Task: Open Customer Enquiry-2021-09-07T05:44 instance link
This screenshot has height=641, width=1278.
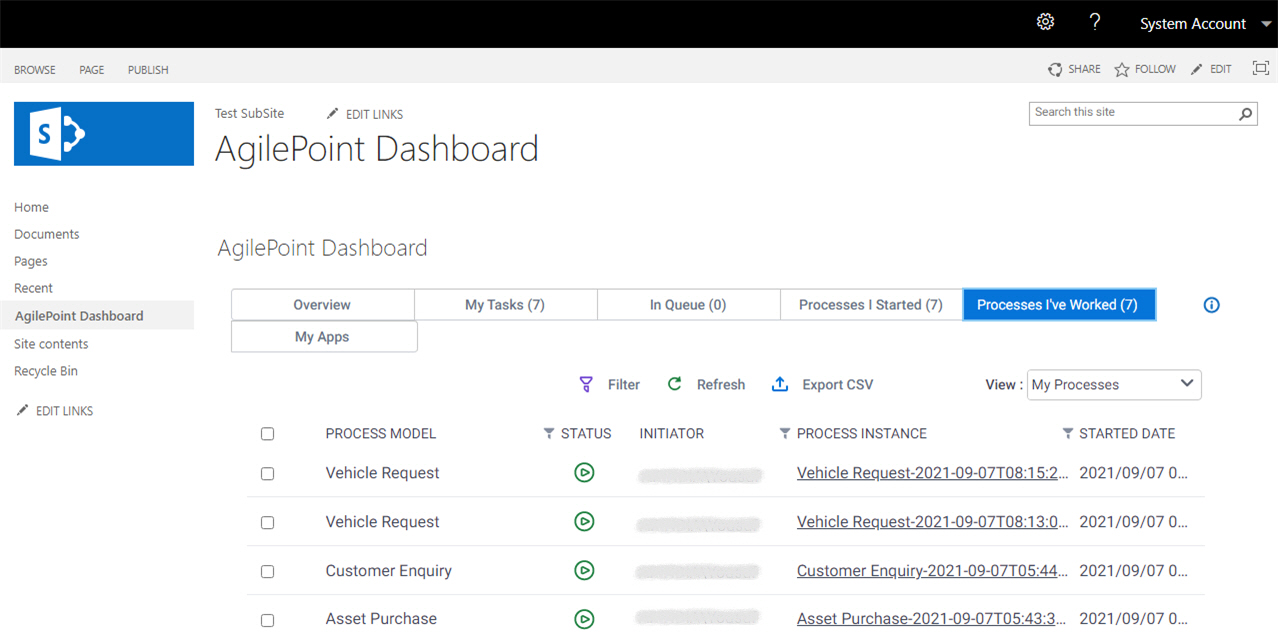Action: tap(932, 571)
